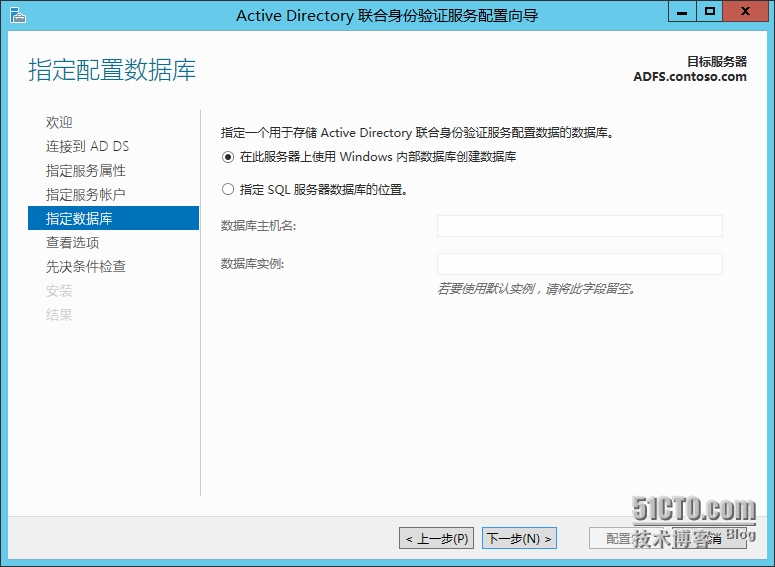The width and height of the screenshot is (775, 567).
Task: Close the configuration wizard window
Action: click(746, 12)
